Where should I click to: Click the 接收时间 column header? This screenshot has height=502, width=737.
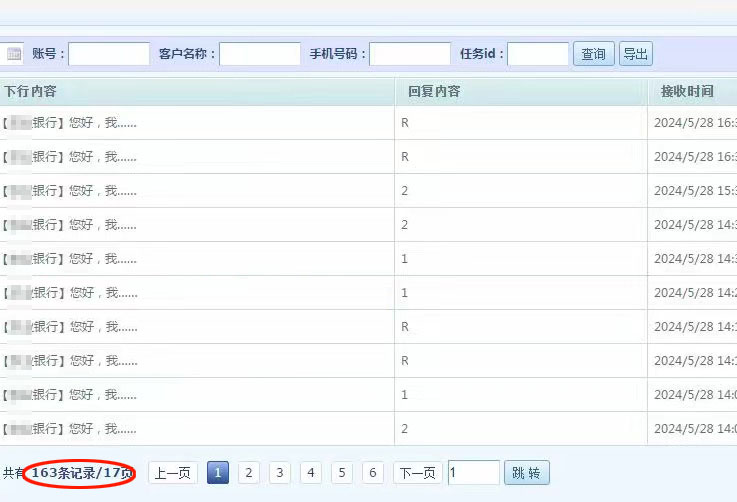tap(687, 92)
